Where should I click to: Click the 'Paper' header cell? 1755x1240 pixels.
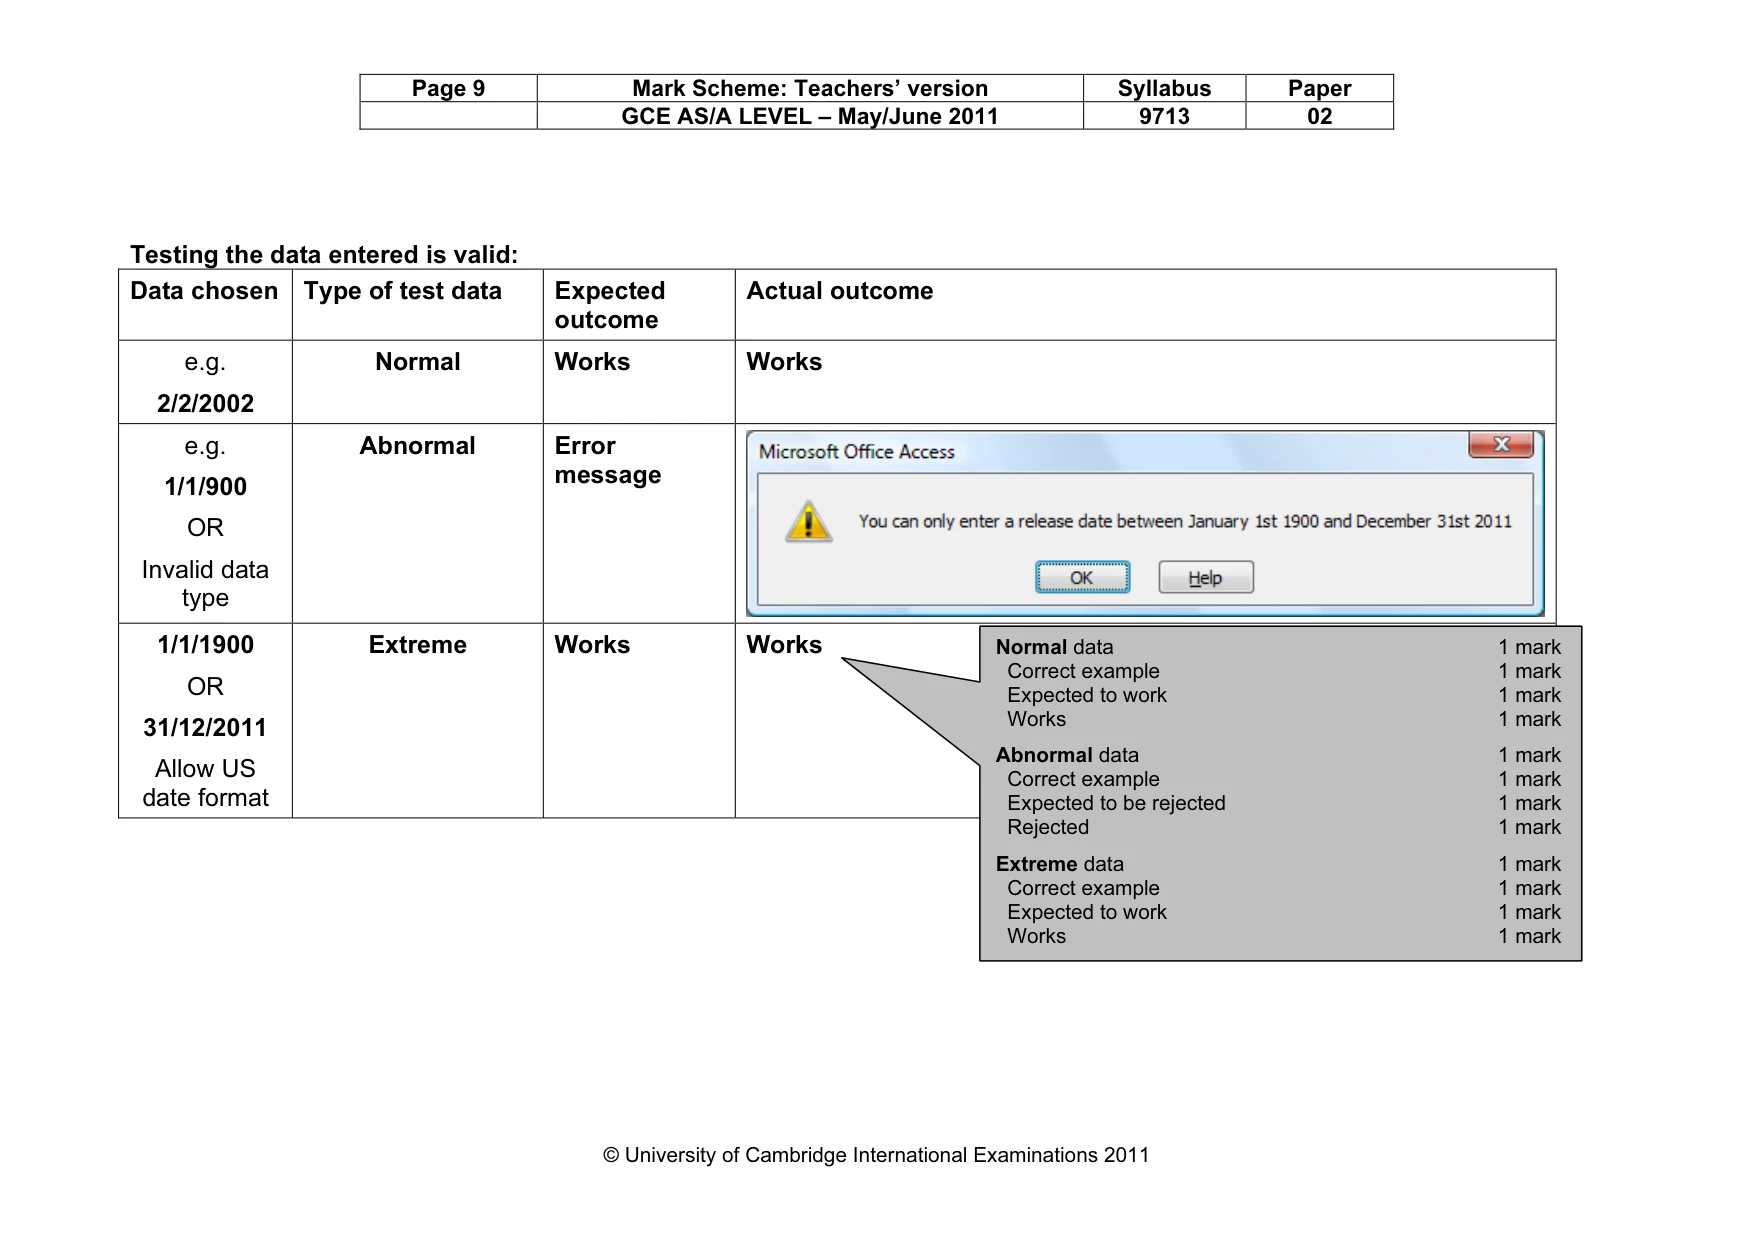click(x=1319, y=88)
